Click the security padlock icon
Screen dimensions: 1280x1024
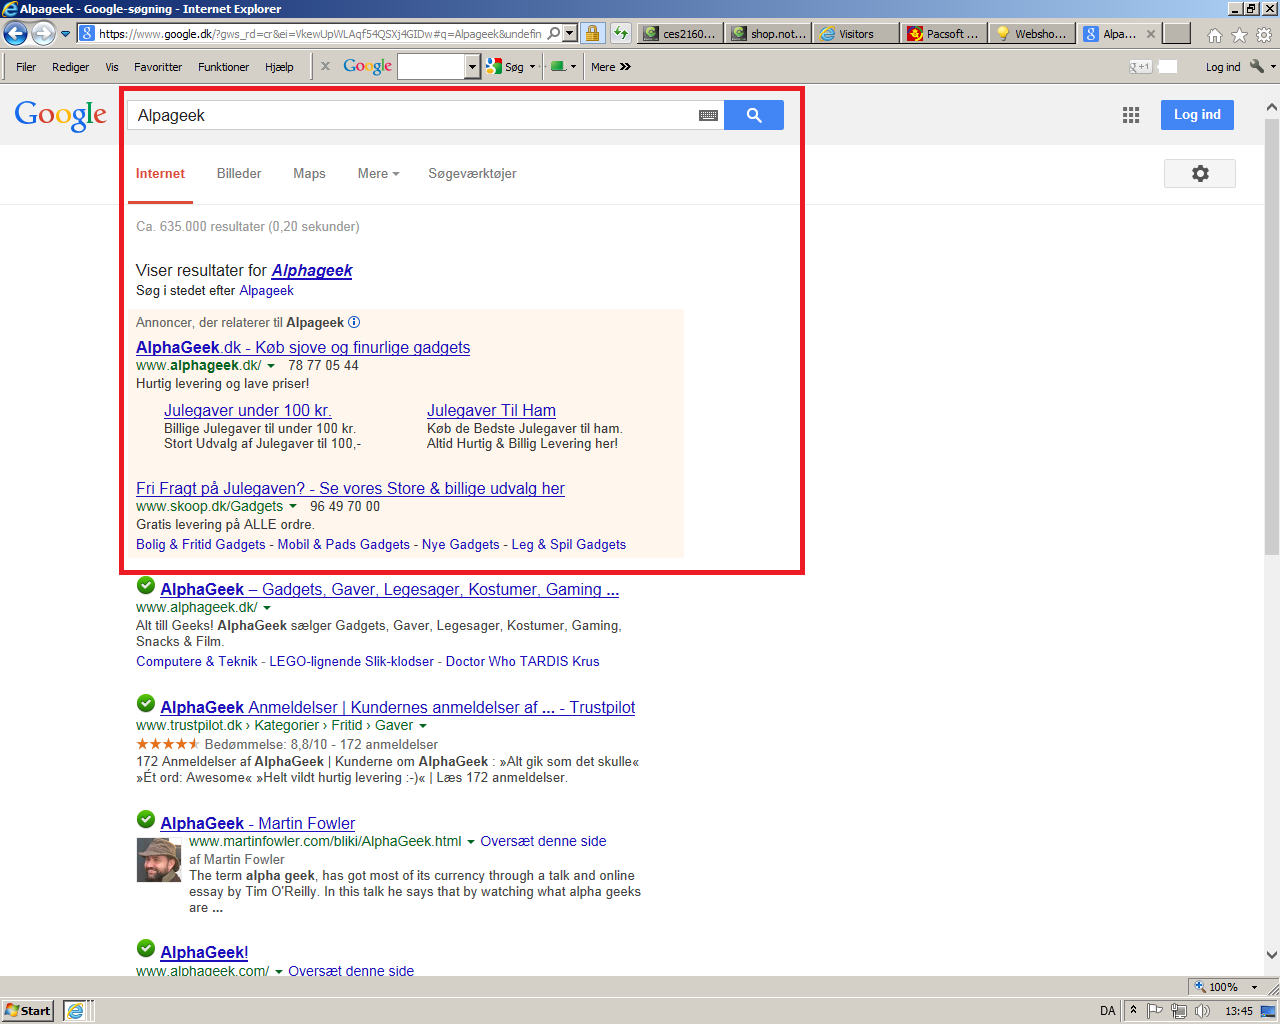pos(593,33)
